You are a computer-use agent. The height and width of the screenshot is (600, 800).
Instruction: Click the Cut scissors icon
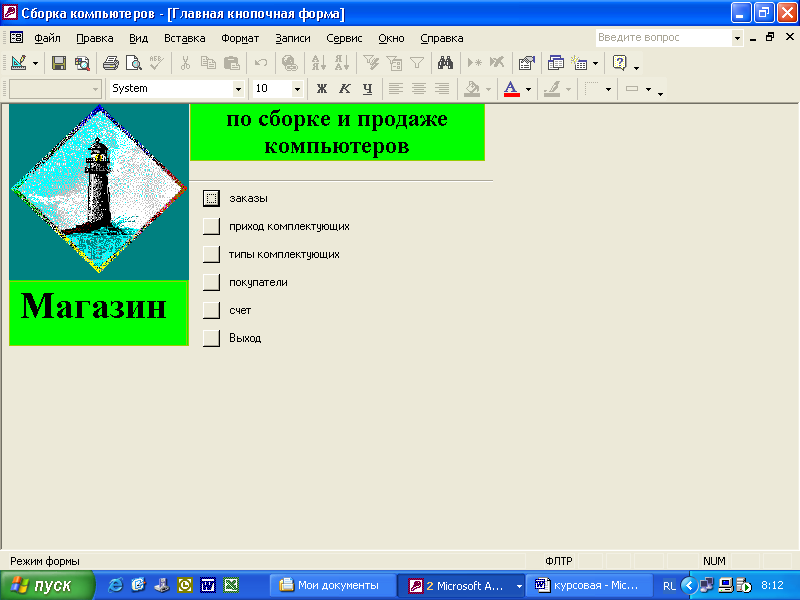(x=185, y=63)
